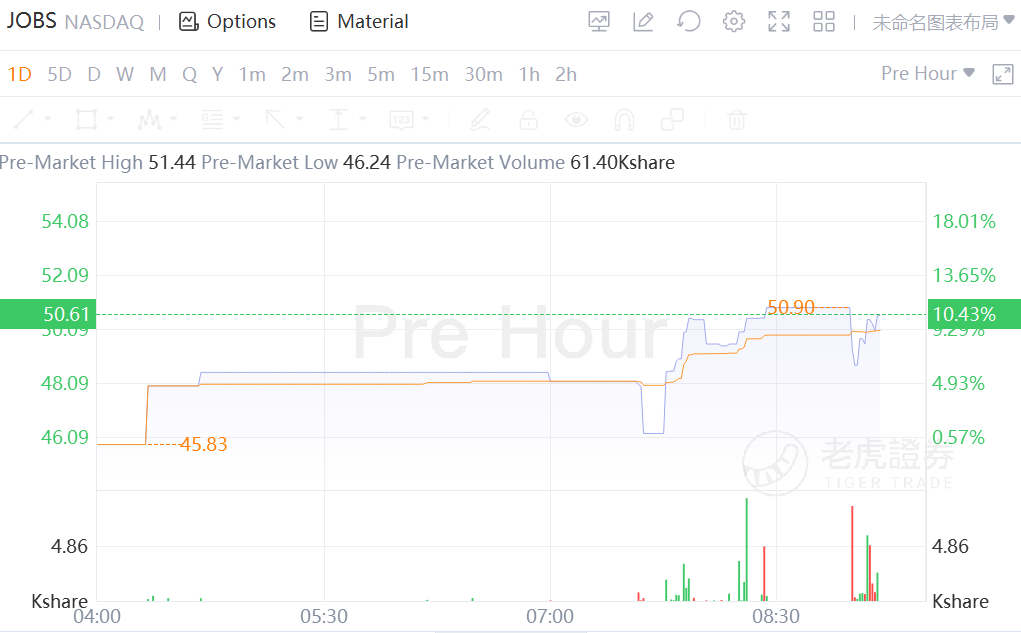Click the fullscreen expand arrows icon
This screenshot has width=1021, height=633.
coord(779,22)
